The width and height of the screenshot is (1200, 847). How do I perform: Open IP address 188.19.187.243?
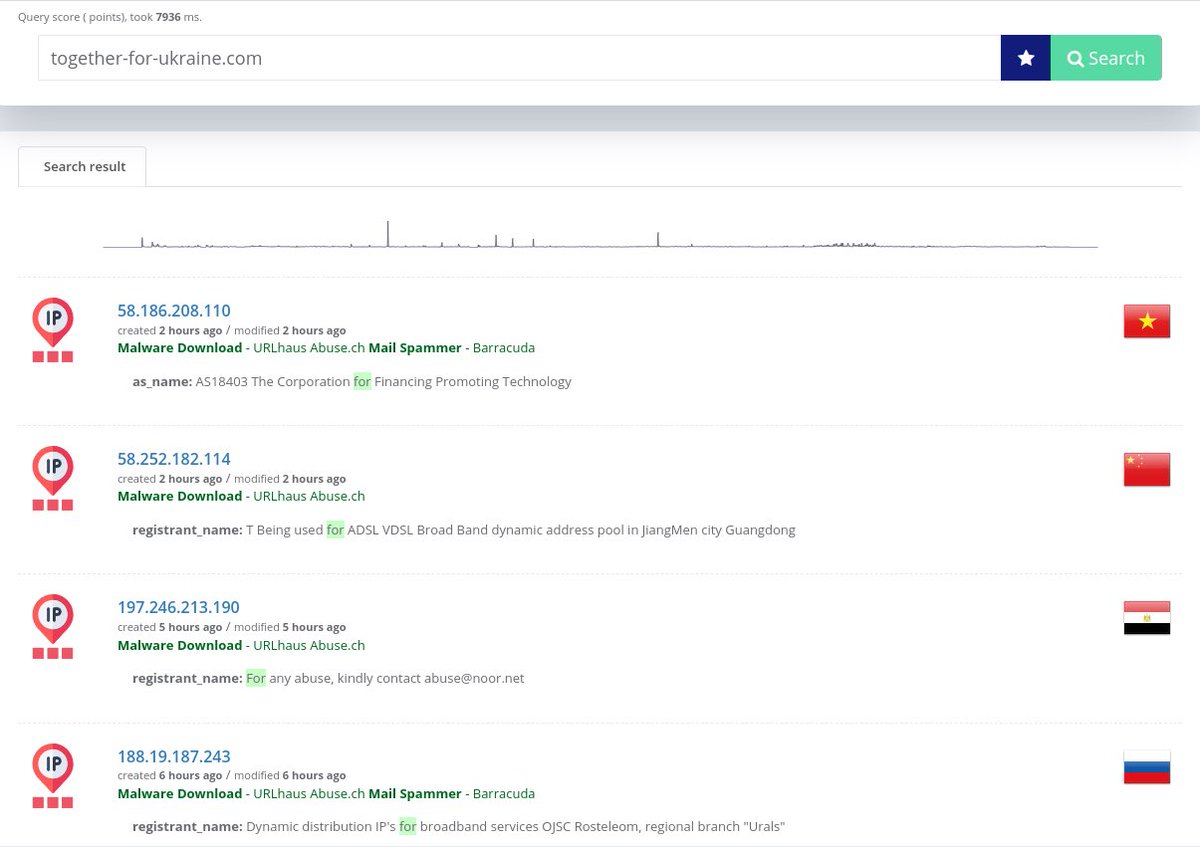174,756
